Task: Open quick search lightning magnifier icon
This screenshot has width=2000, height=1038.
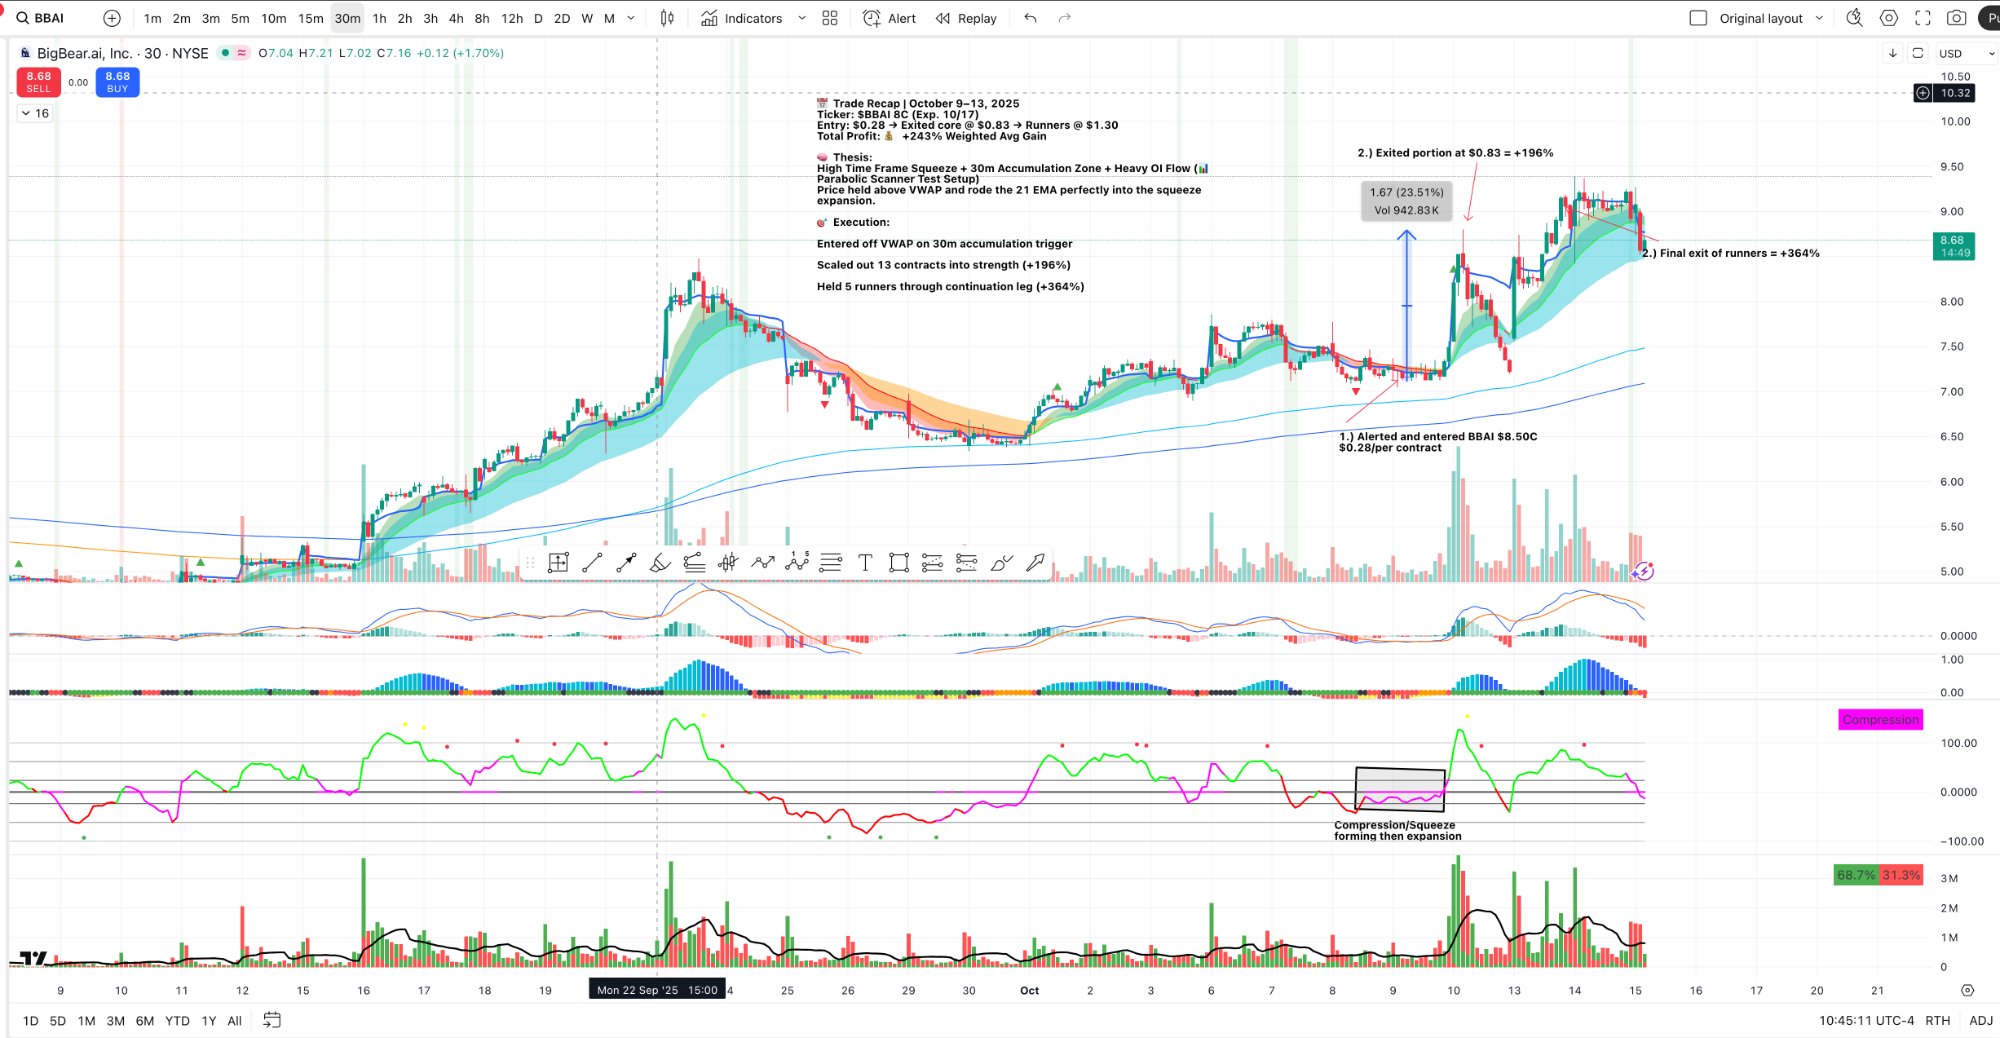Action: pyautogui.click(x=1854, y=18)
